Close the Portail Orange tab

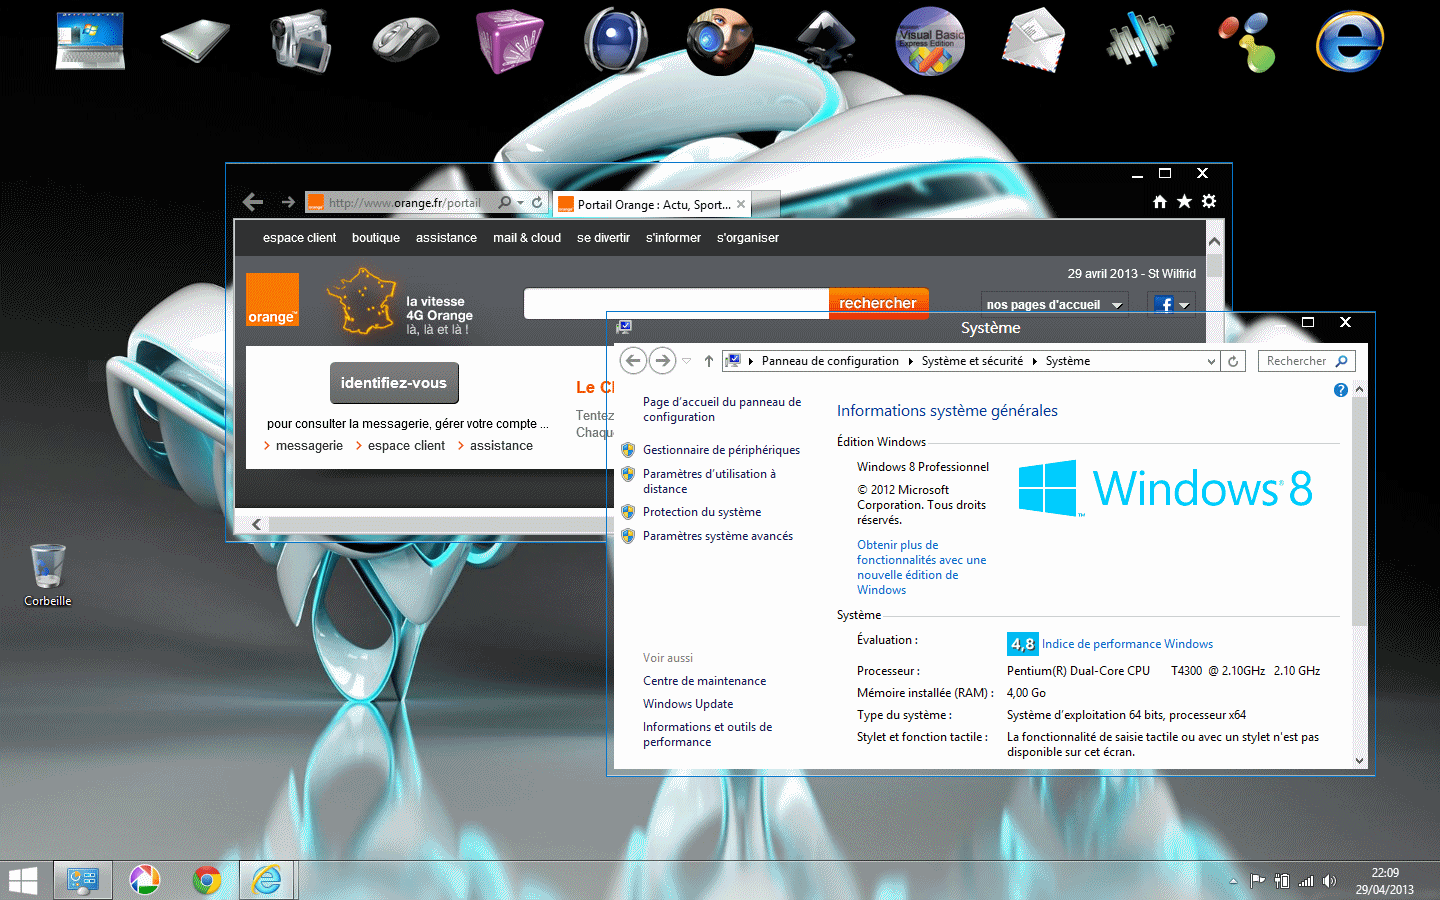click(741, 204)
